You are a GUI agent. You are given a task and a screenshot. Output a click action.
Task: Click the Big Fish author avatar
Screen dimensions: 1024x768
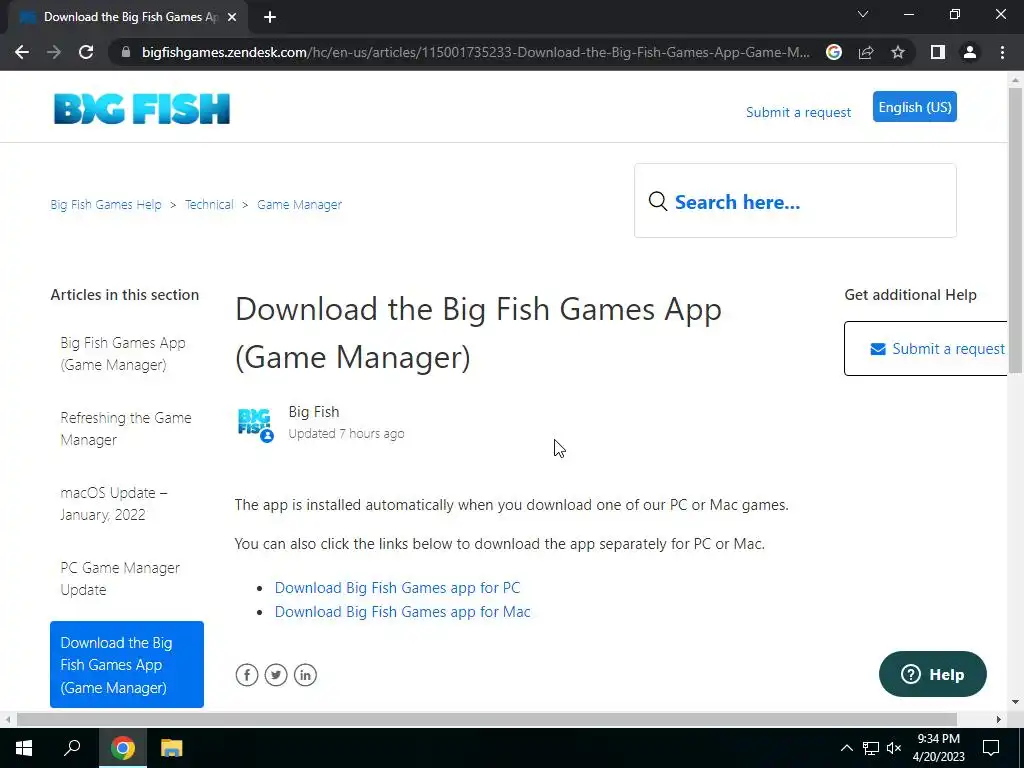pyautogui.click(x=255, y=424)
